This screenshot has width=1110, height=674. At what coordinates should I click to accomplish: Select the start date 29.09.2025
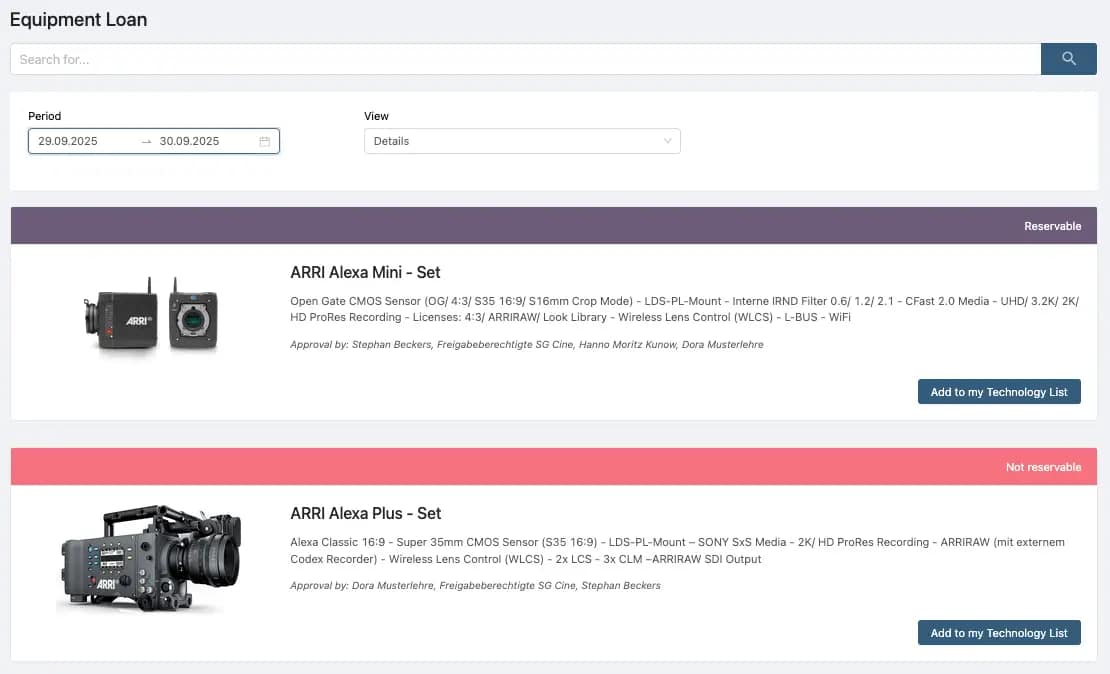click(x=68, y=142)
